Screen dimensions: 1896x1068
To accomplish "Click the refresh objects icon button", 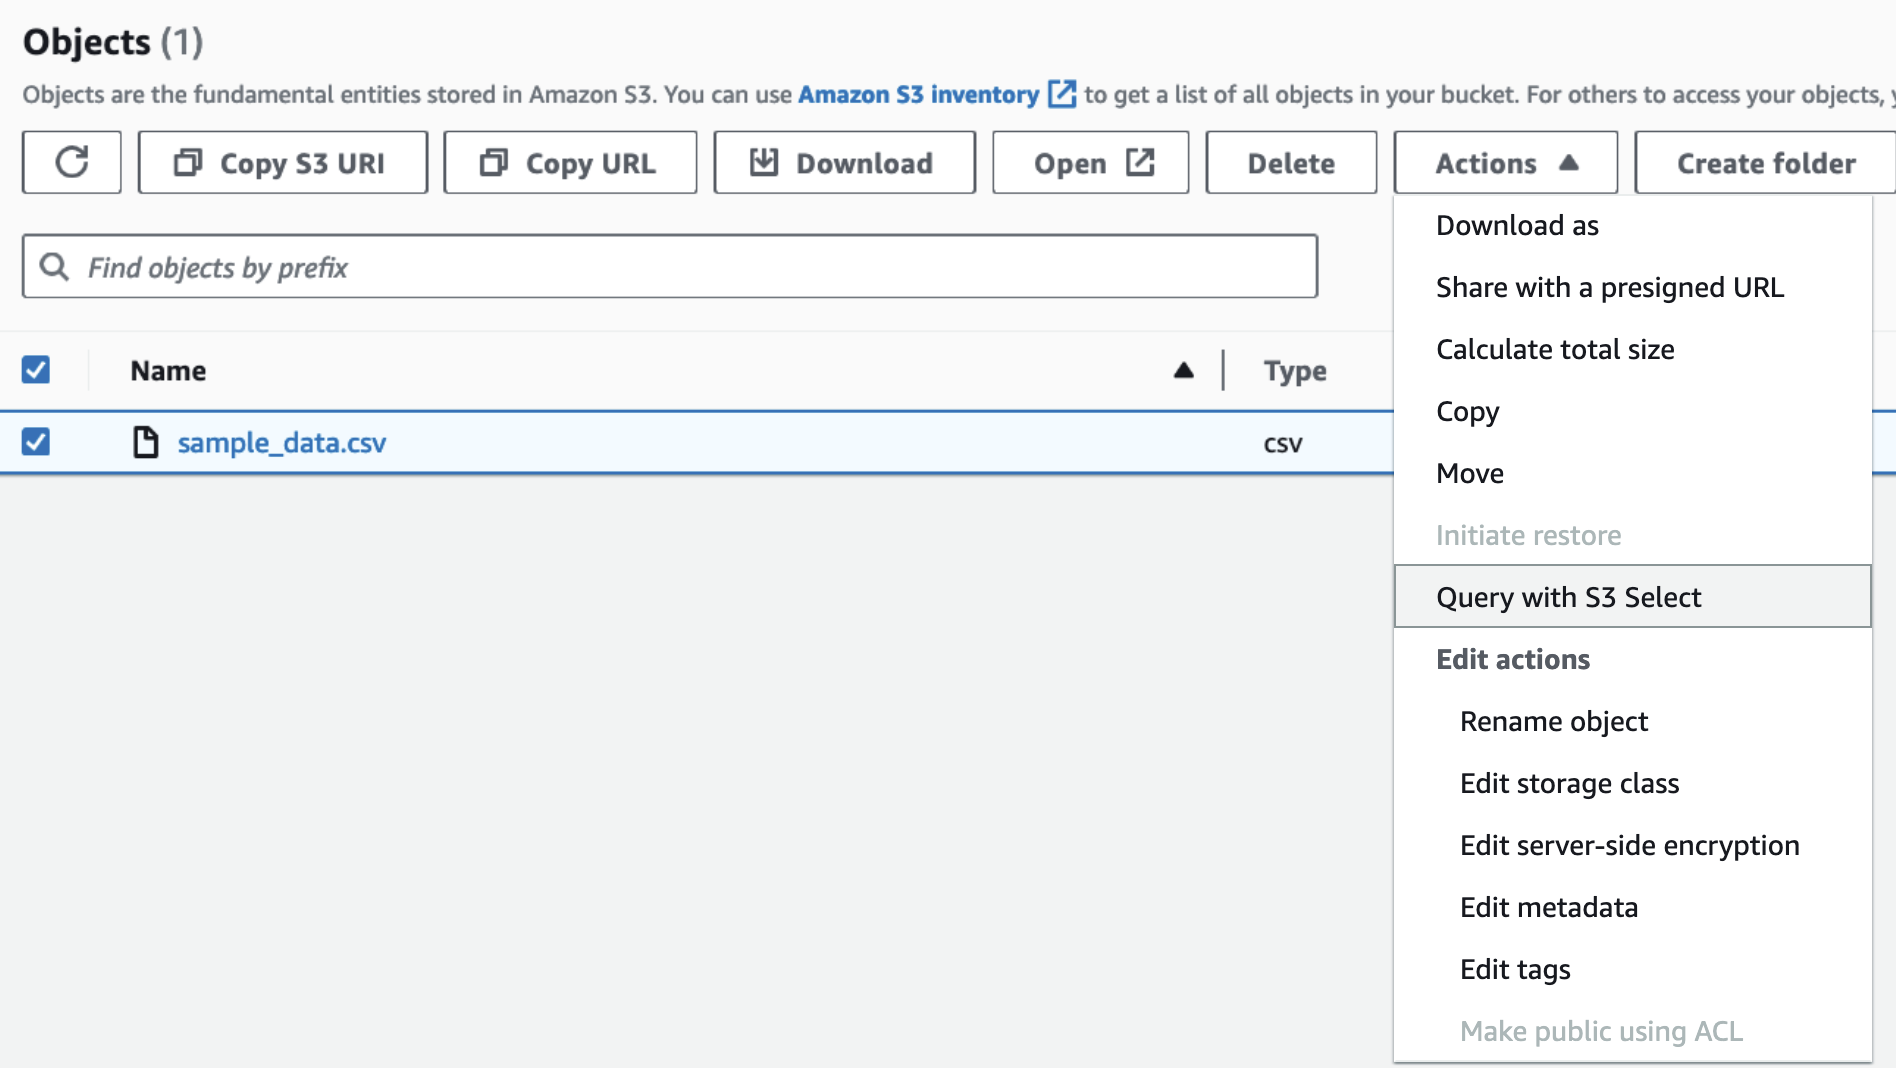I will [x=72, y=162].
